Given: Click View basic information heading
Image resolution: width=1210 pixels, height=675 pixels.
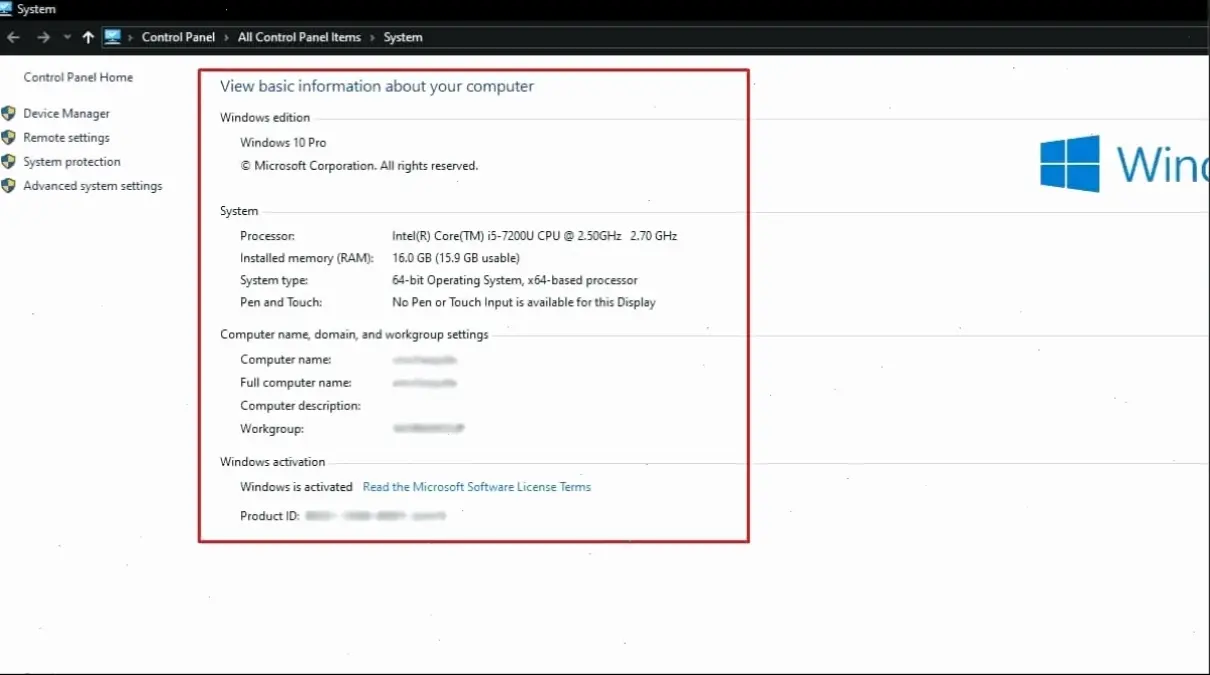Looking at the screenshot, I should (x=377, y=87).
